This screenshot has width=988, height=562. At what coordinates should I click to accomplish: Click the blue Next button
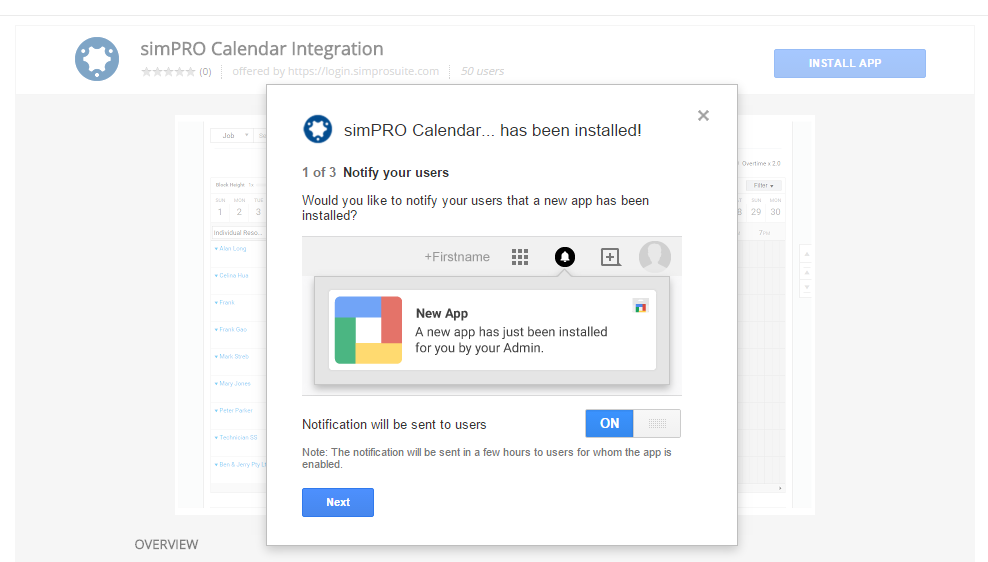338,502
